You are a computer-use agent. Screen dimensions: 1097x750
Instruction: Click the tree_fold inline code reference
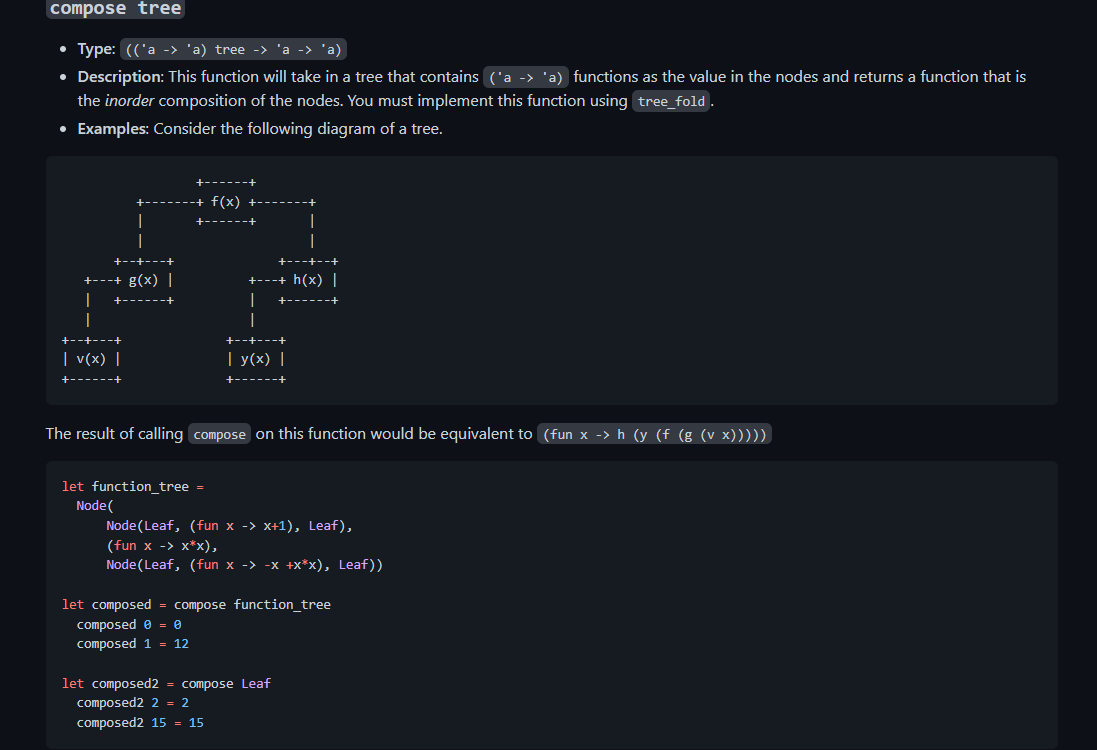pyautogui.click(x=670, y=101)
